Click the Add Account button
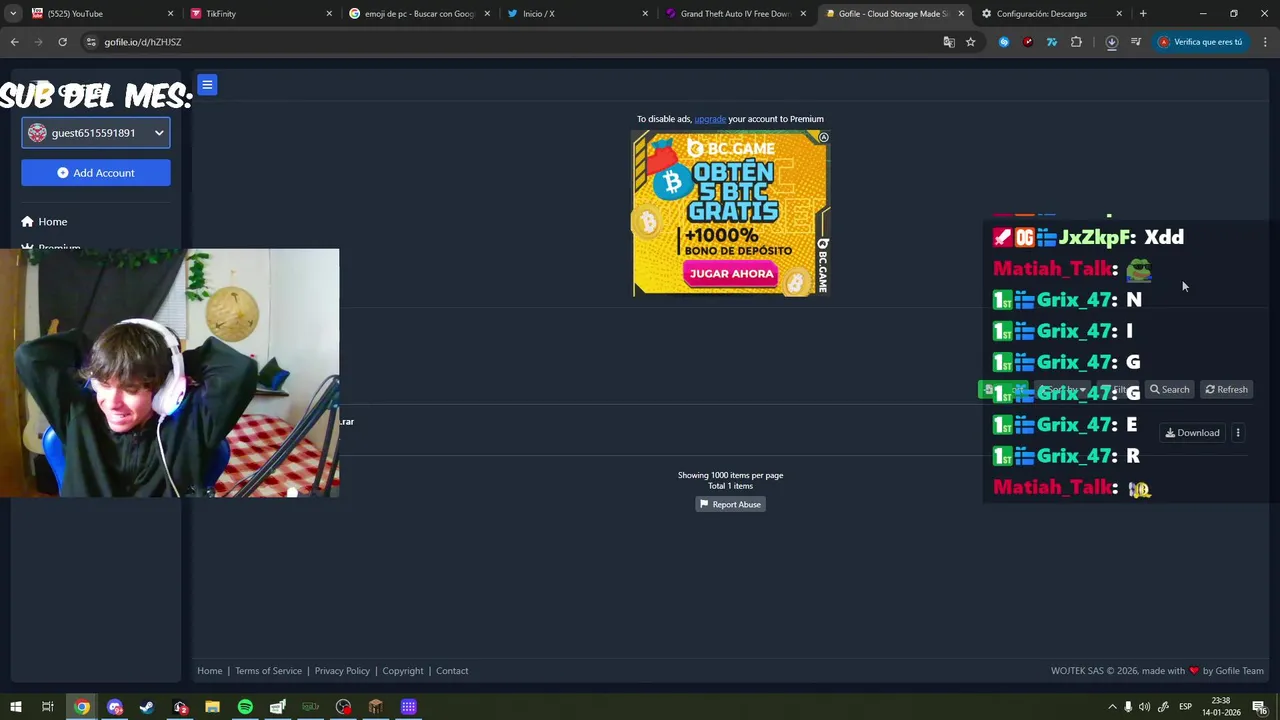This screenshot has width=1280, height=720. (x=96, y=173)
